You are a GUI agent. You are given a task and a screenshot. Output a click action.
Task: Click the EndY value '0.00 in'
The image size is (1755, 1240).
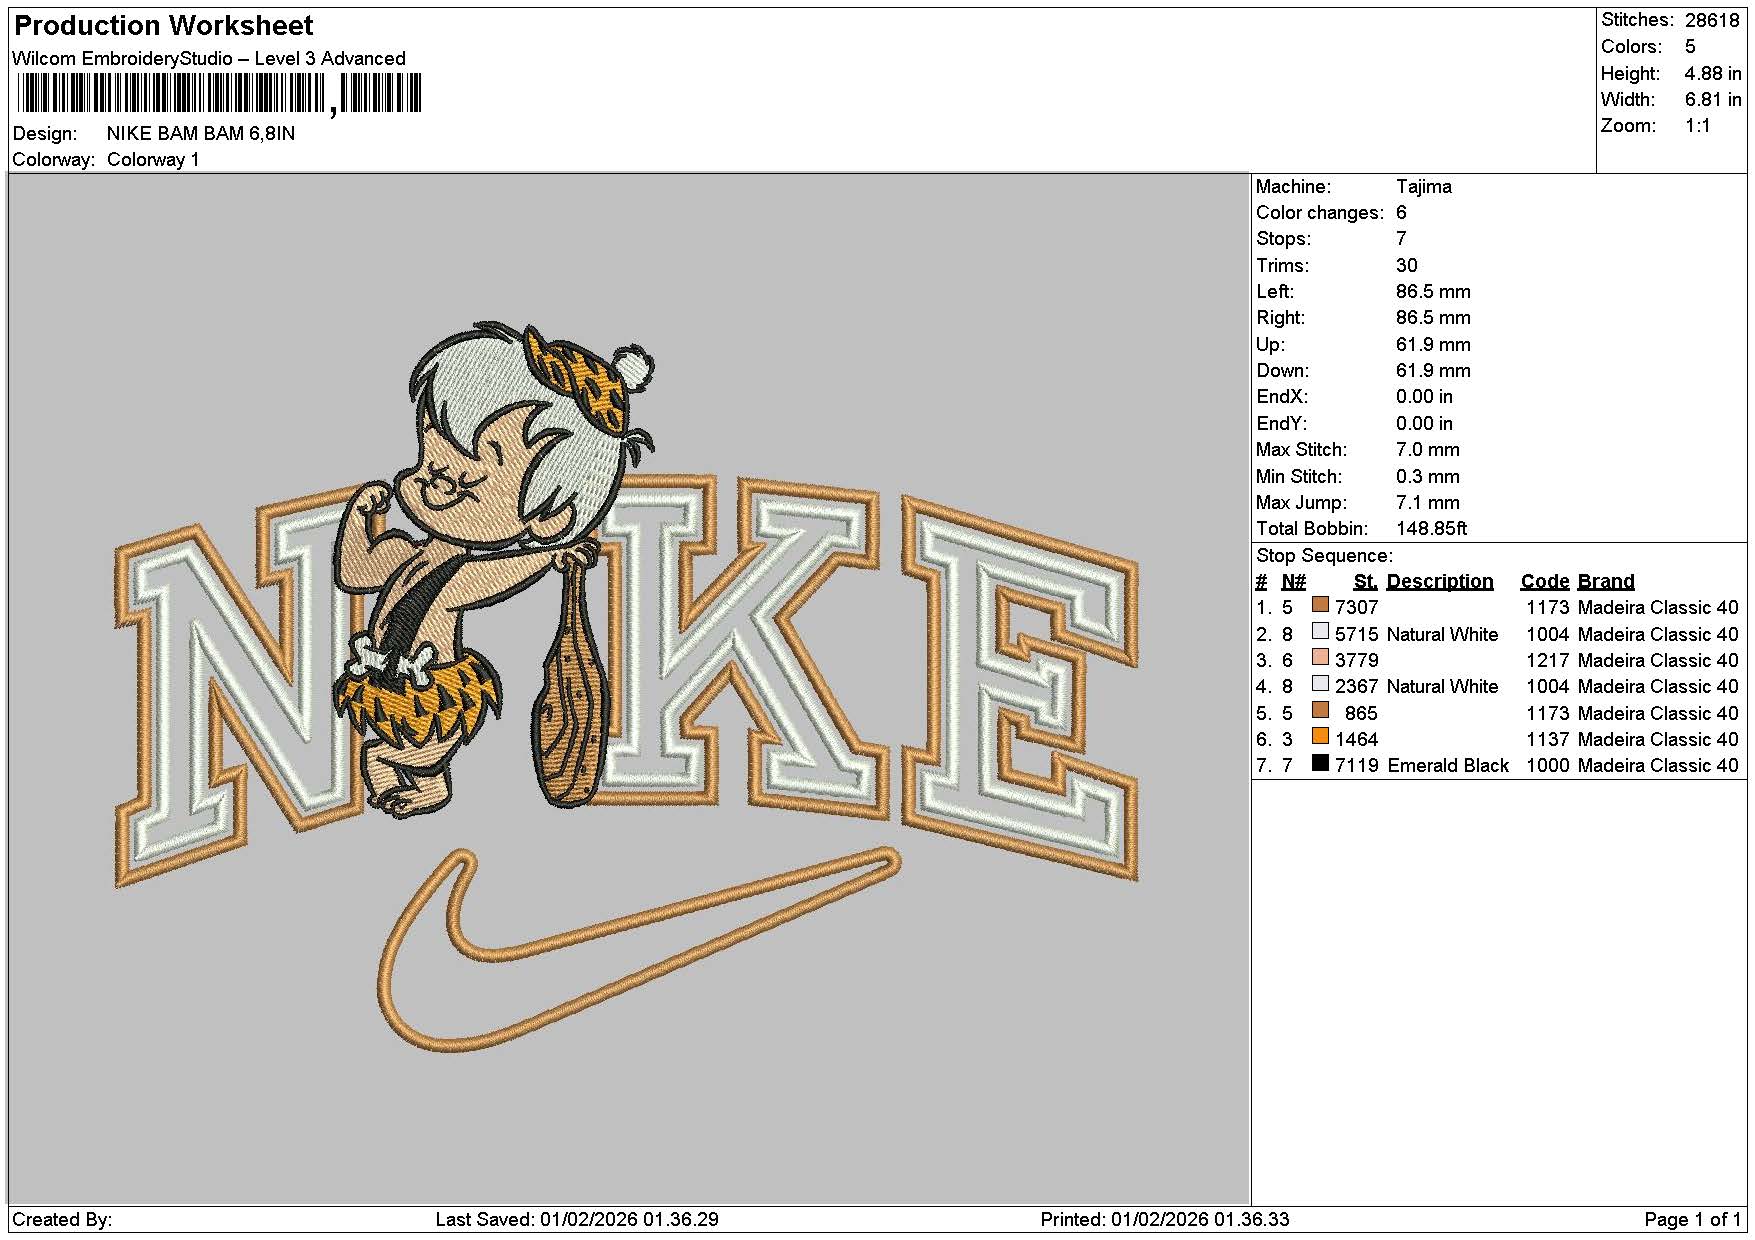pyautogui.click(x=1424, y=423)
